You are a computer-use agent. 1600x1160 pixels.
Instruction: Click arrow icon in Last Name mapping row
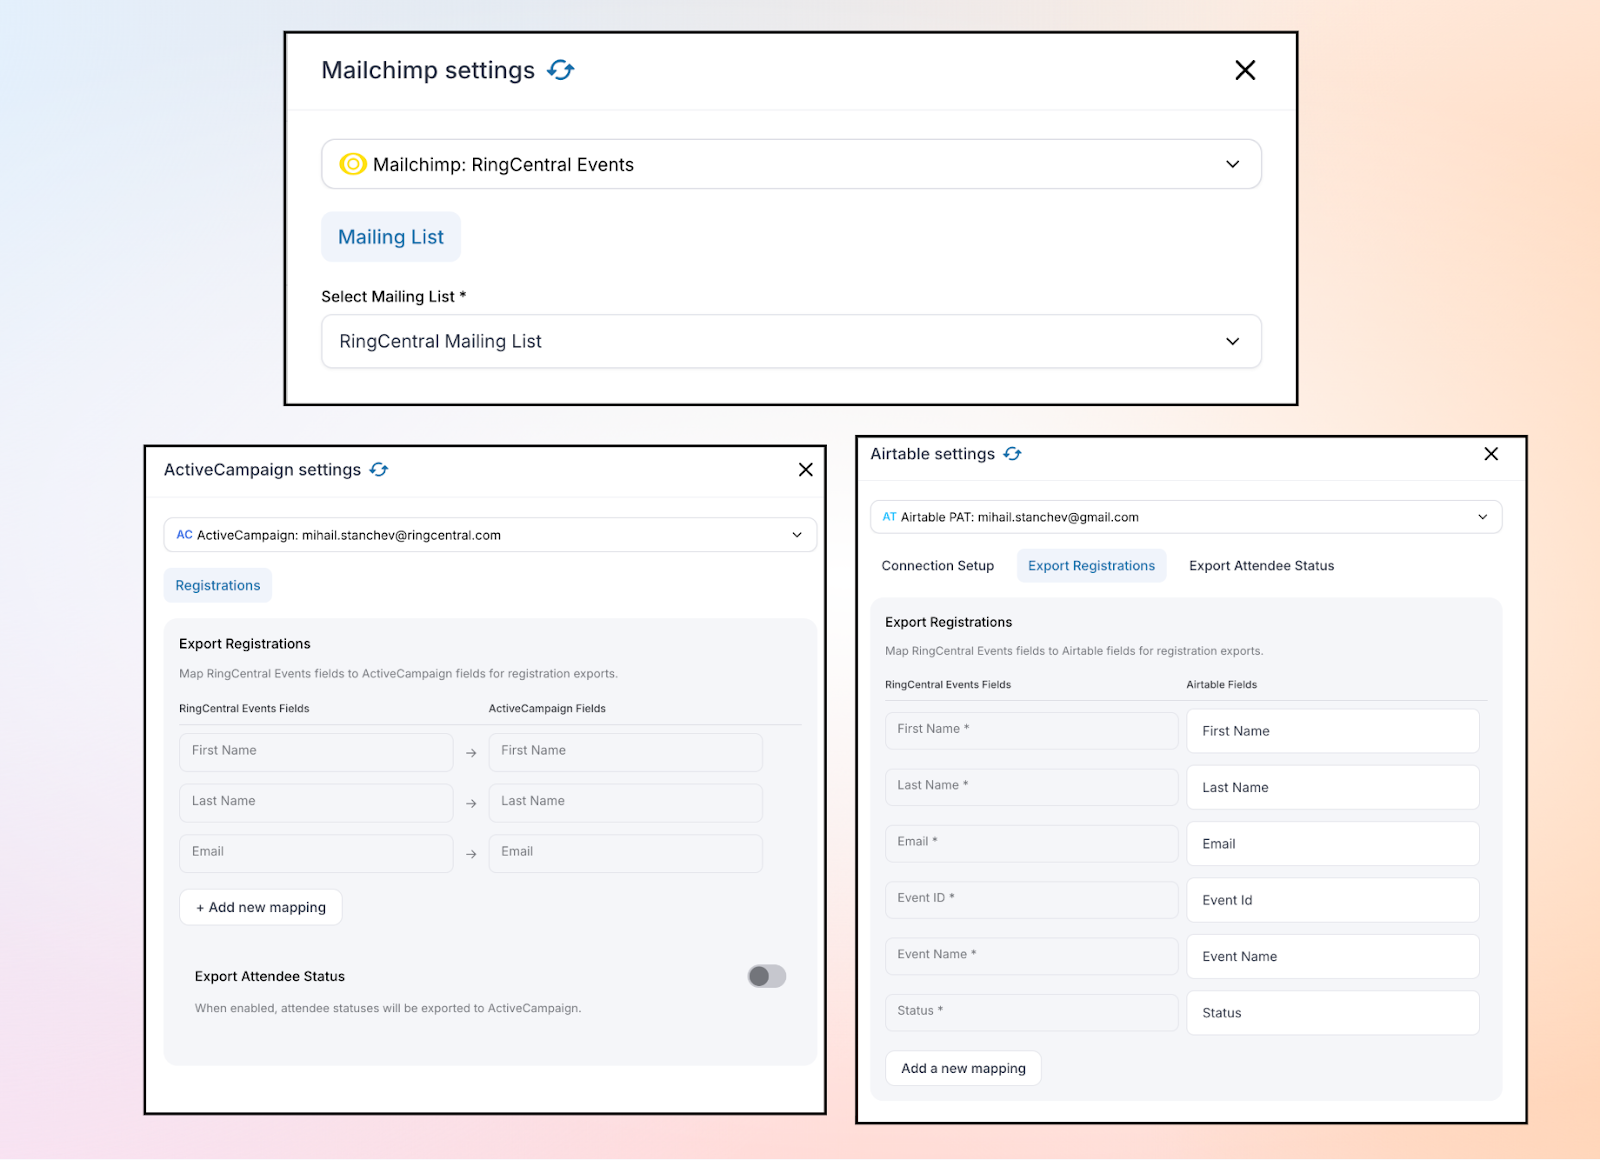pos(471,803)
